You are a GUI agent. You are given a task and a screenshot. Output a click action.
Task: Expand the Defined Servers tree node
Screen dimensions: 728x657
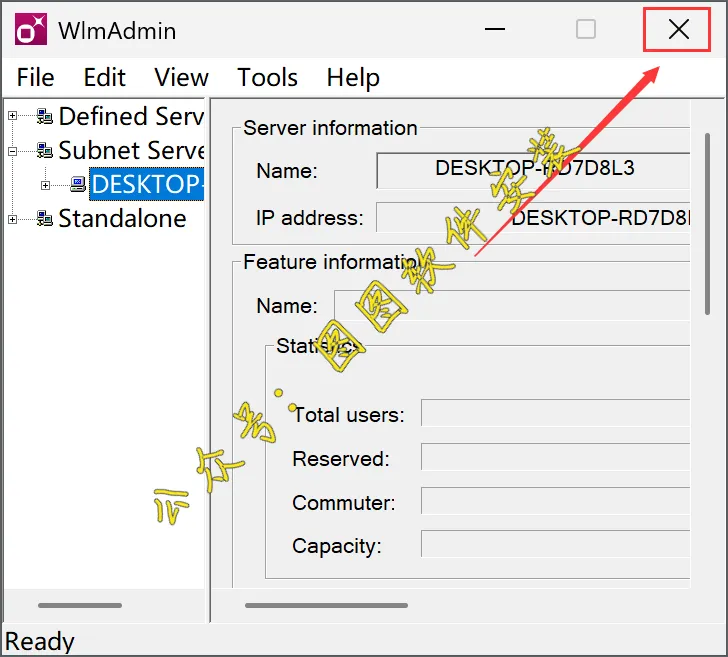coord(13,116)
